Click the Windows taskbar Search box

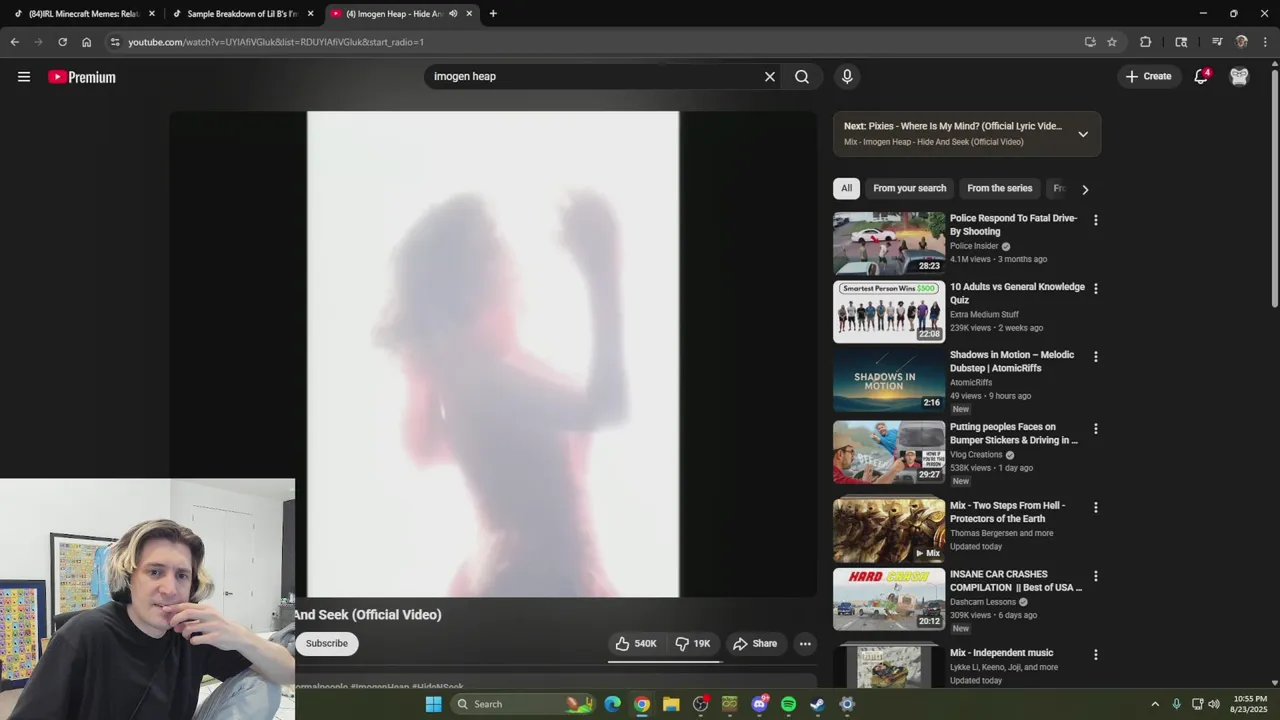click(523, 704)
